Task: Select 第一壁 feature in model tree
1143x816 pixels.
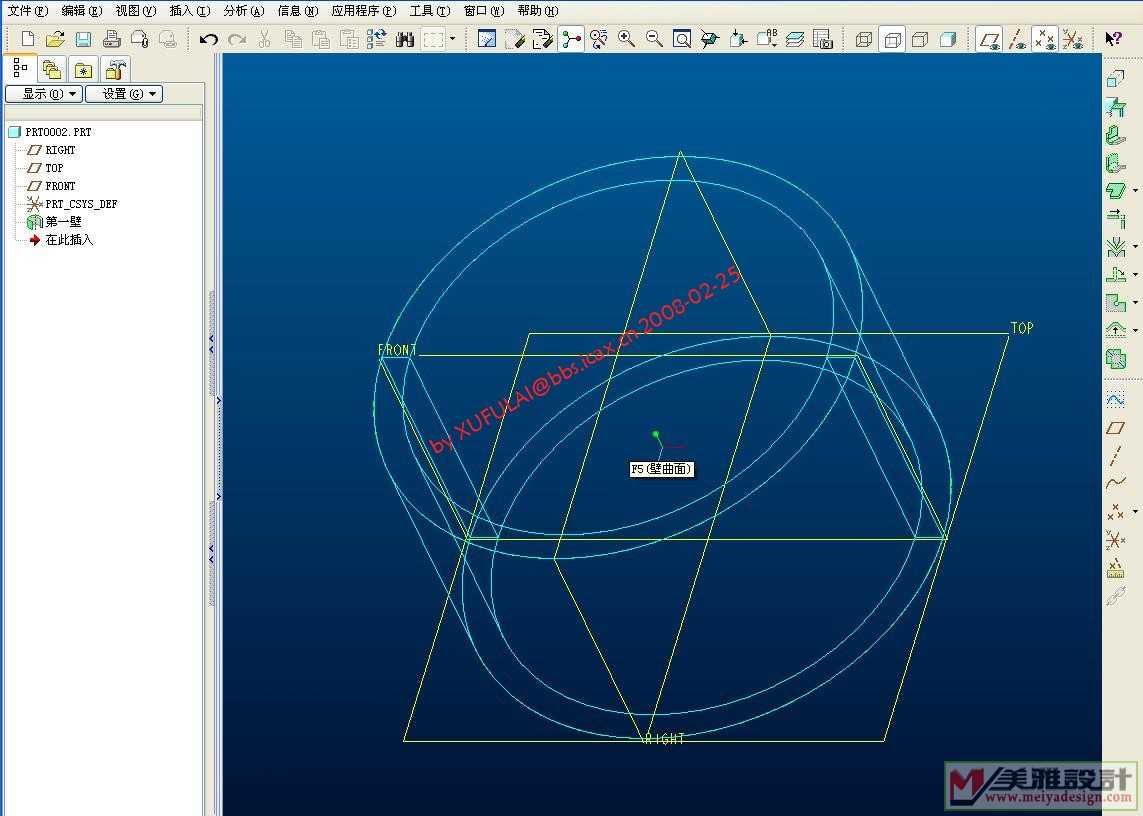Action: coord(63,222)
